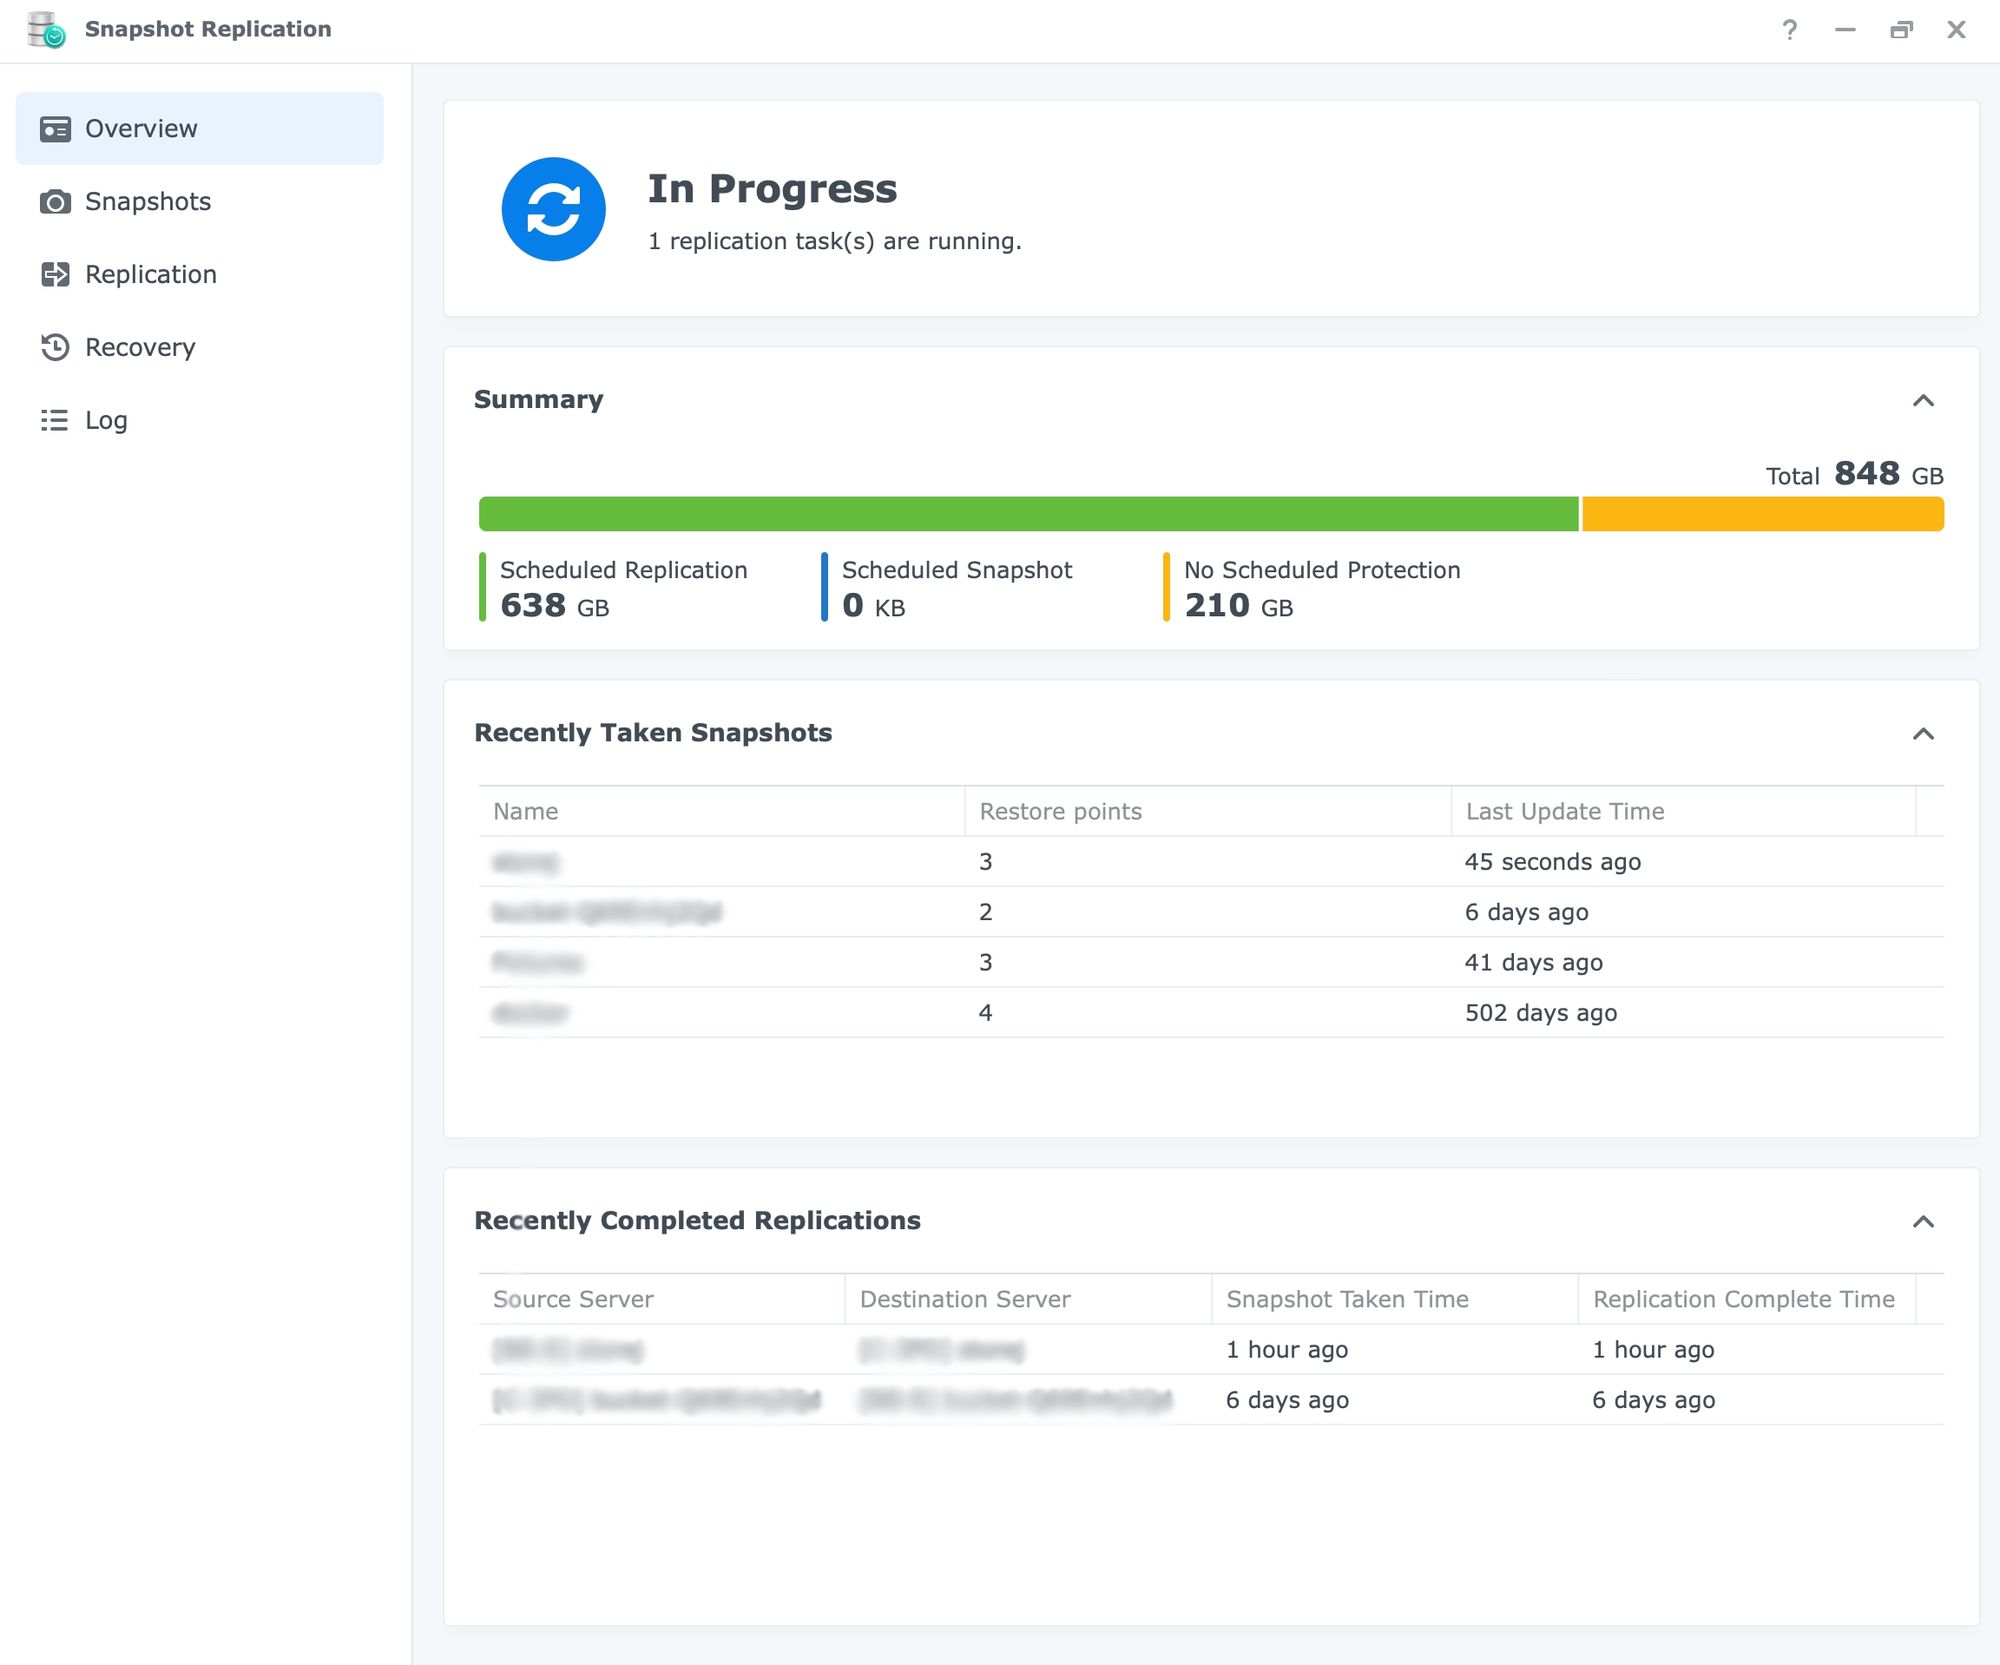Click the blue In Progress sync icon

tap(553, 209)
